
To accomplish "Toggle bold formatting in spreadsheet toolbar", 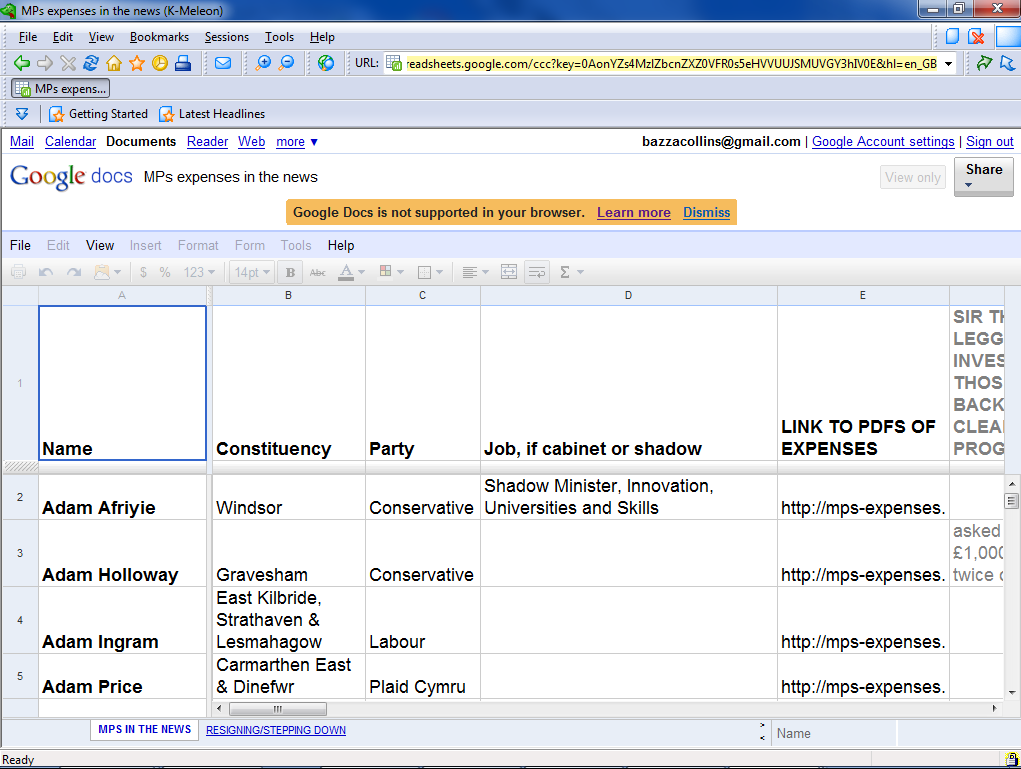I will point(290,272).
